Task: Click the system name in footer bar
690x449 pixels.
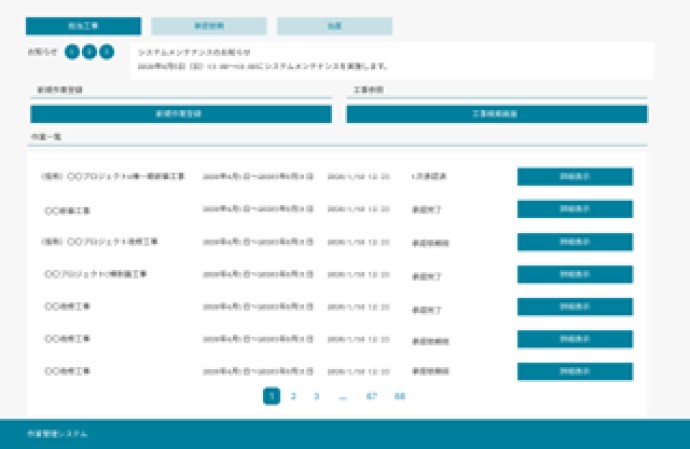Action: click(x=58, y=434)
